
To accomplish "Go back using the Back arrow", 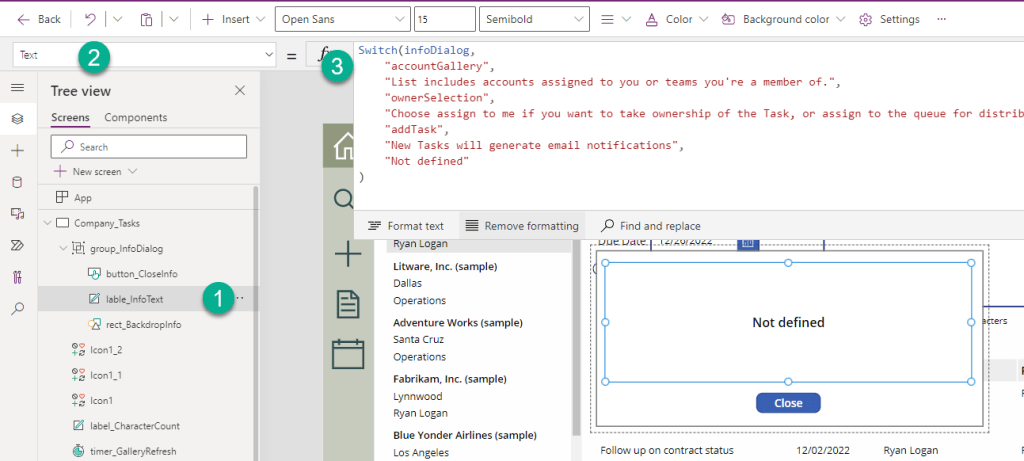I will [39, 20].
